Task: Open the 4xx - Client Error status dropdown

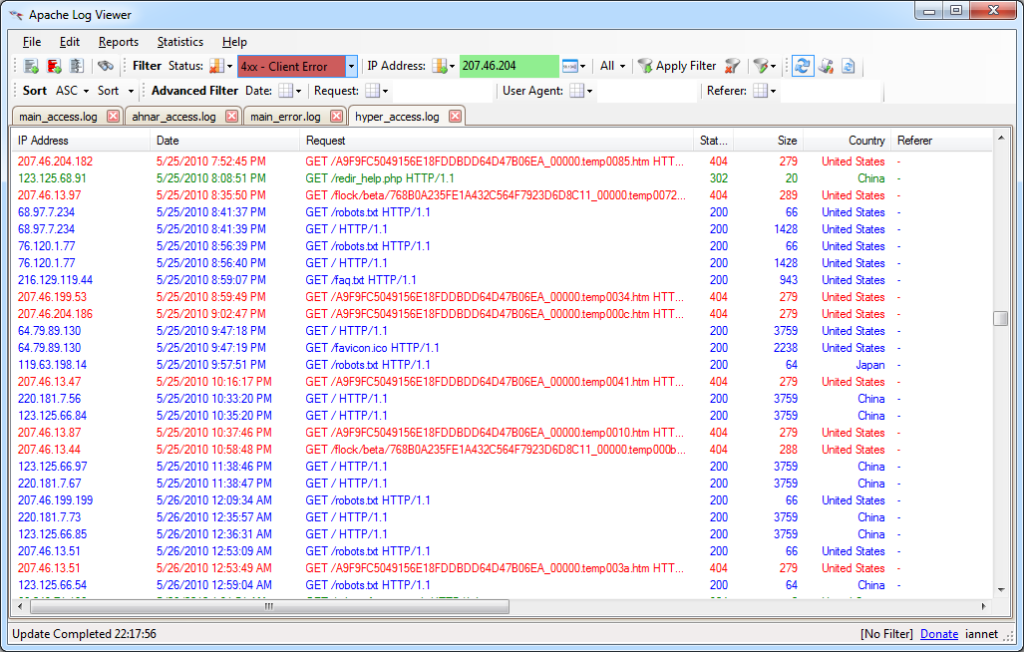Action: coord(351,66)
